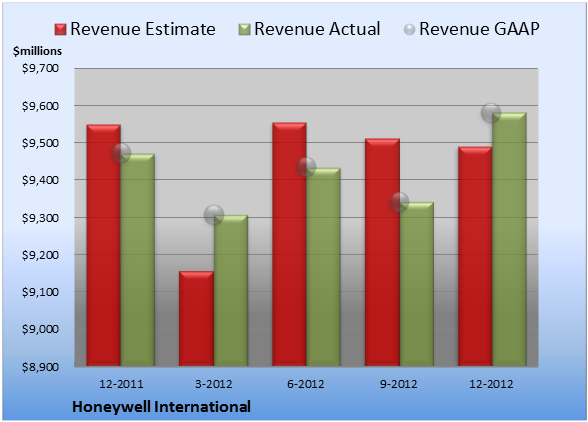The image size is (588, 422).
Task: Click the GAAP sphere marker for 12-2011
Action: (x=121, y=153)
